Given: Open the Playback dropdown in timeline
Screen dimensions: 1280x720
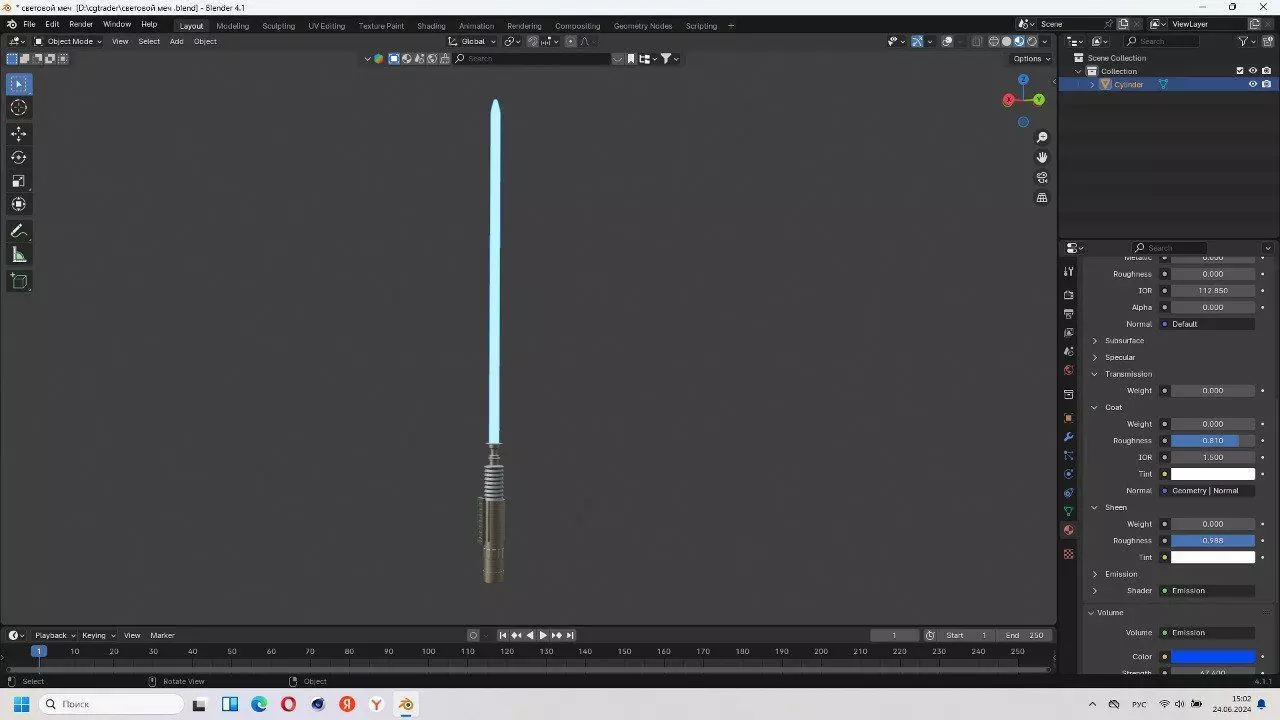Looking at the screenshot, I should click(x=55, y=635).
